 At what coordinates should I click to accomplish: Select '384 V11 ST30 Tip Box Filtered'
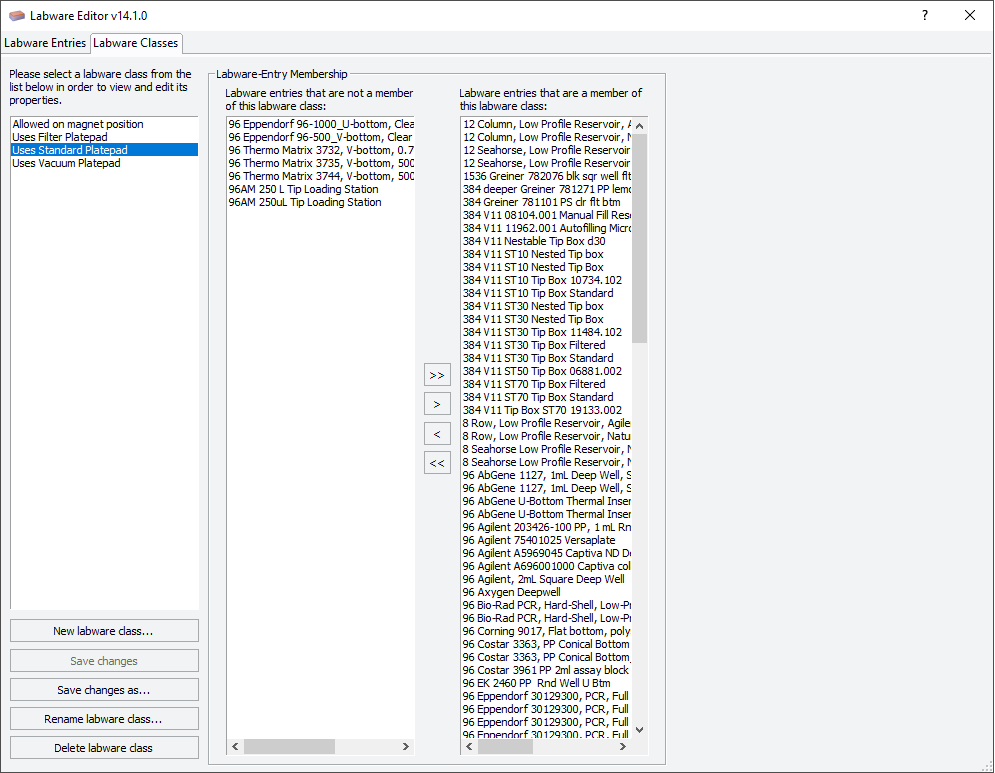point(546,345)
